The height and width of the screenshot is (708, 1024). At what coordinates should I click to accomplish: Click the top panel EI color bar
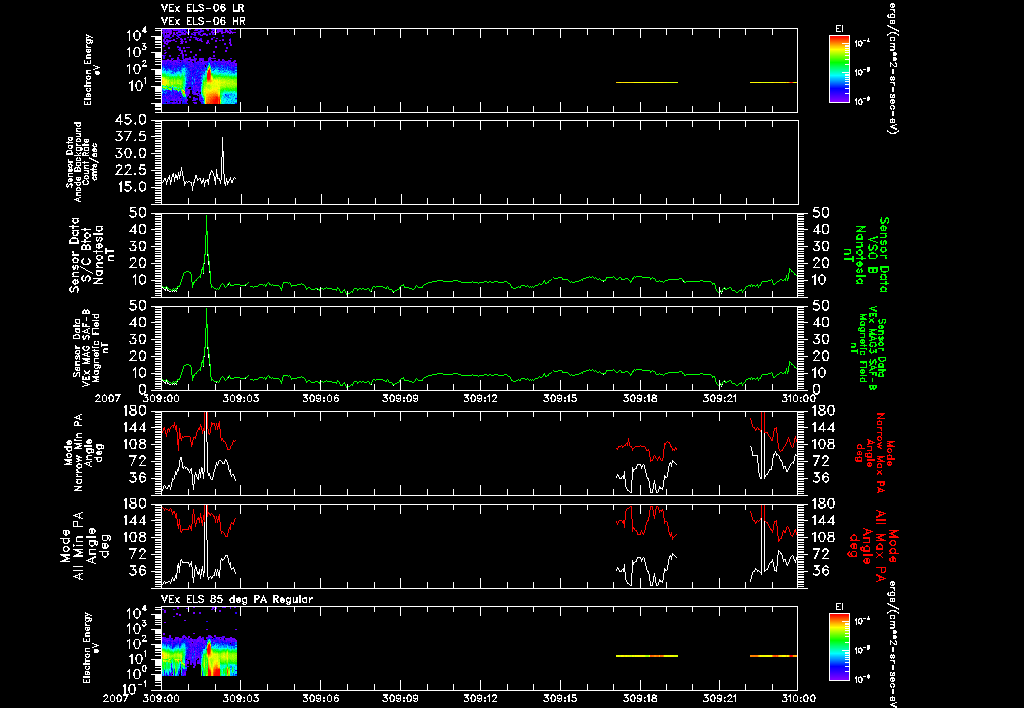839,69
